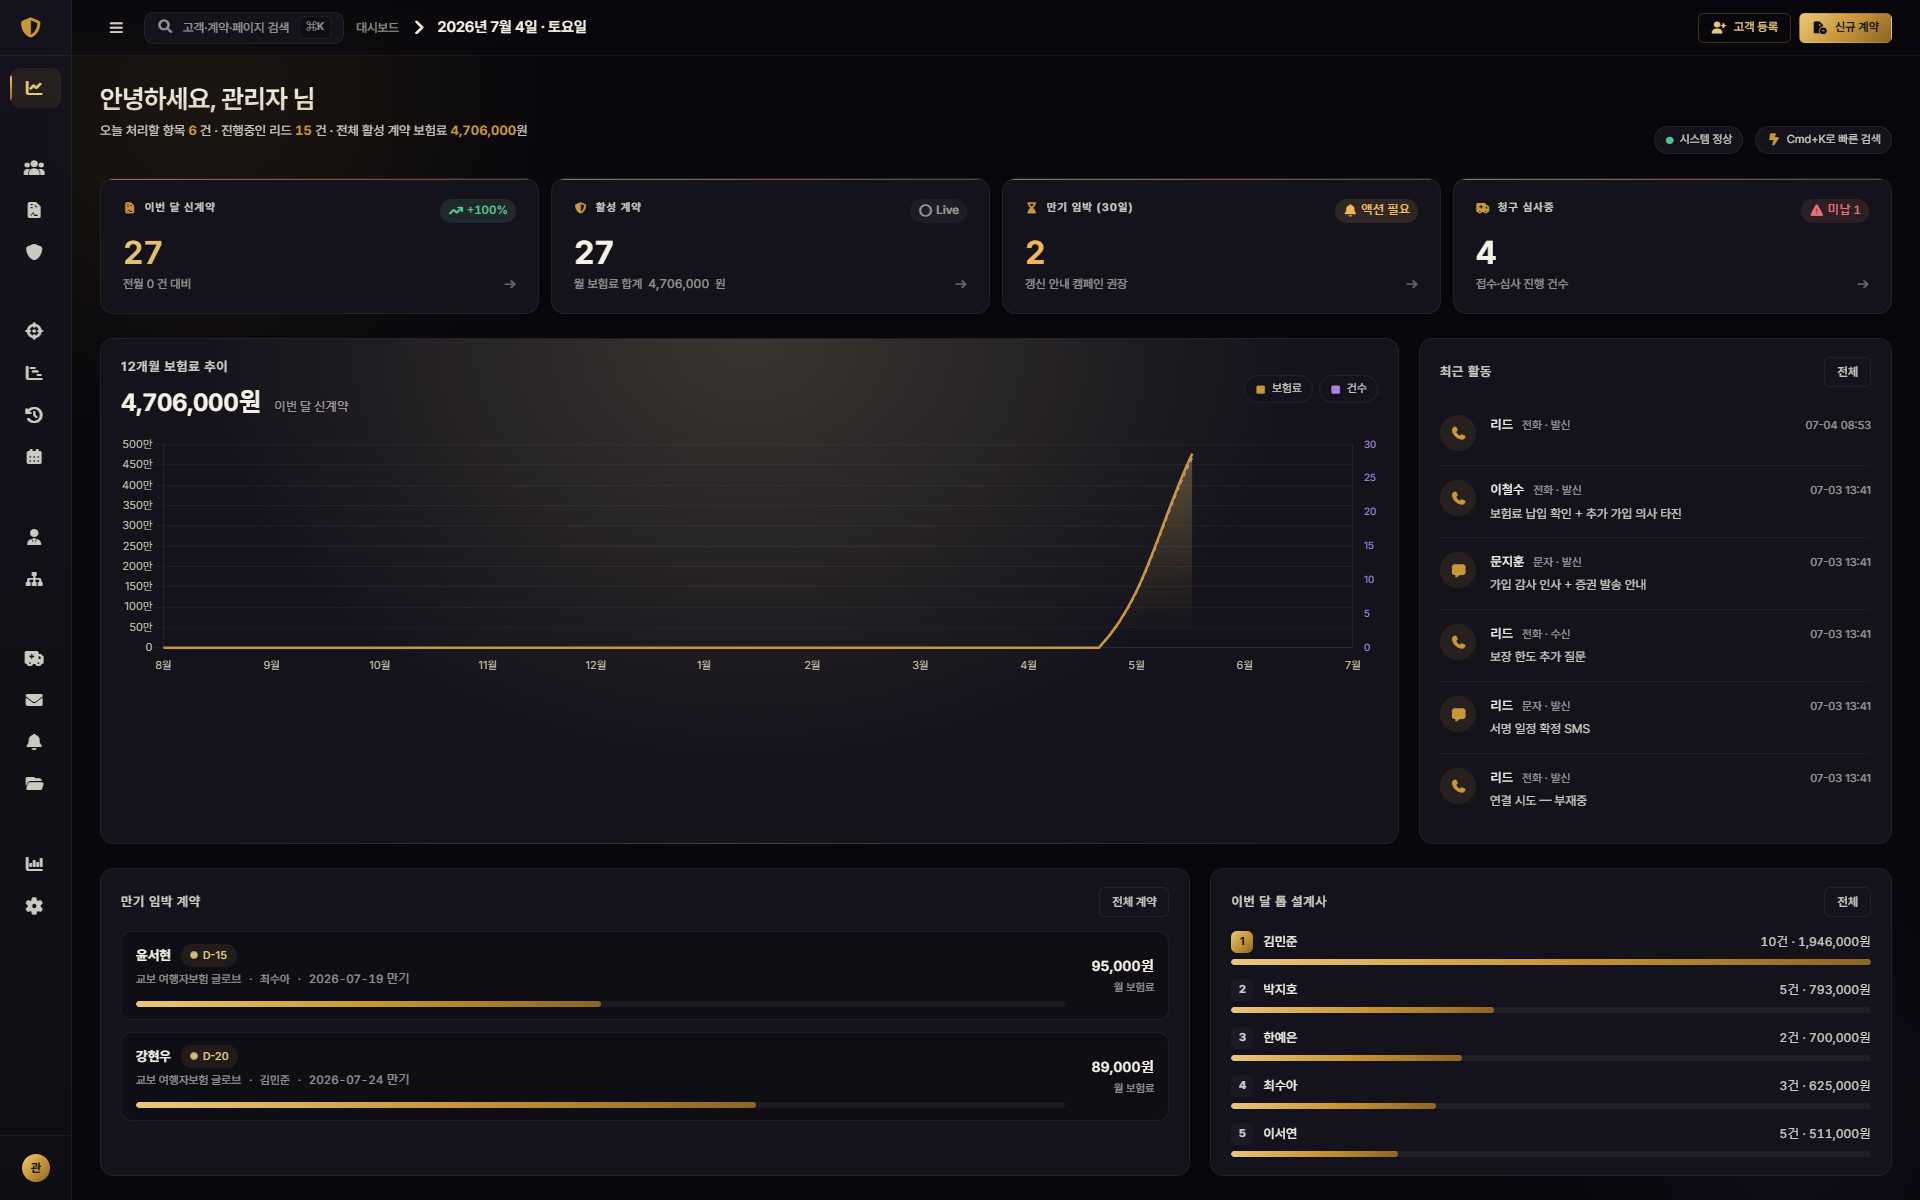Expand the 이번 달 신계약 card arrow
The height and width of the screenshot is (1200, 1920).
click(x=510, y=284)
